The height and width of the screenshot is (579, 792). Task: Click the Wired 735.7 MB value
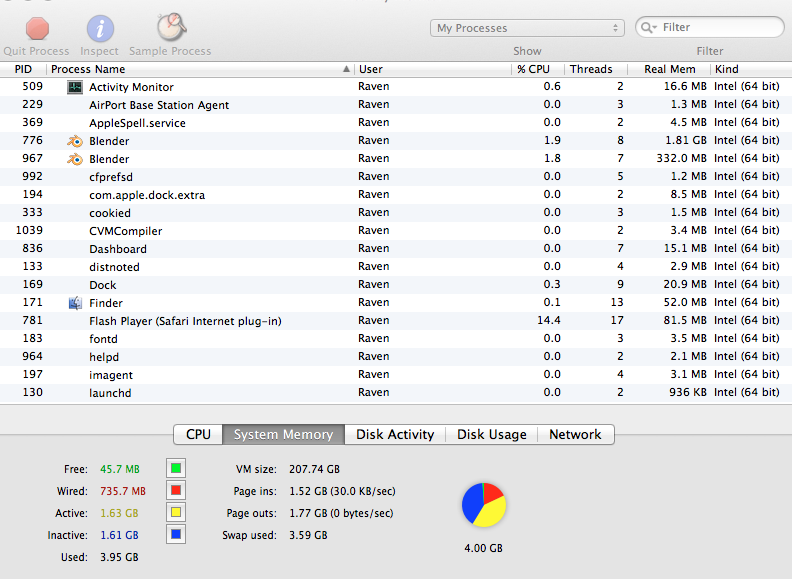click(x=123, y=491)
